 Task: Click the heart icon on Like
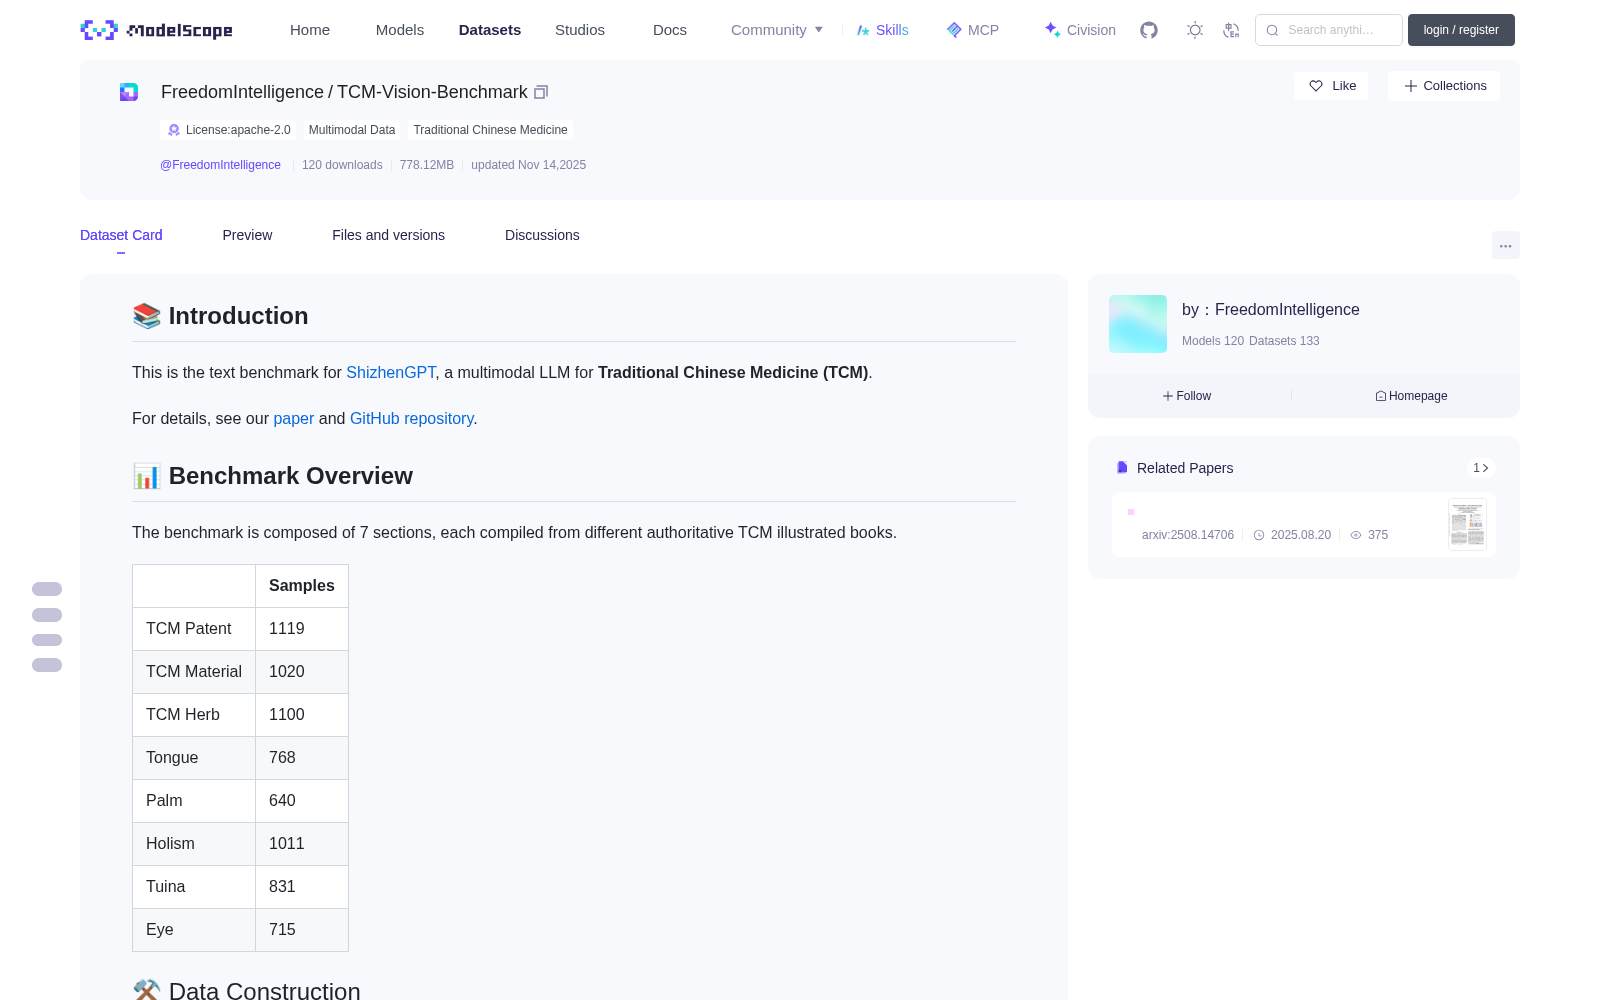point(1316,86)
